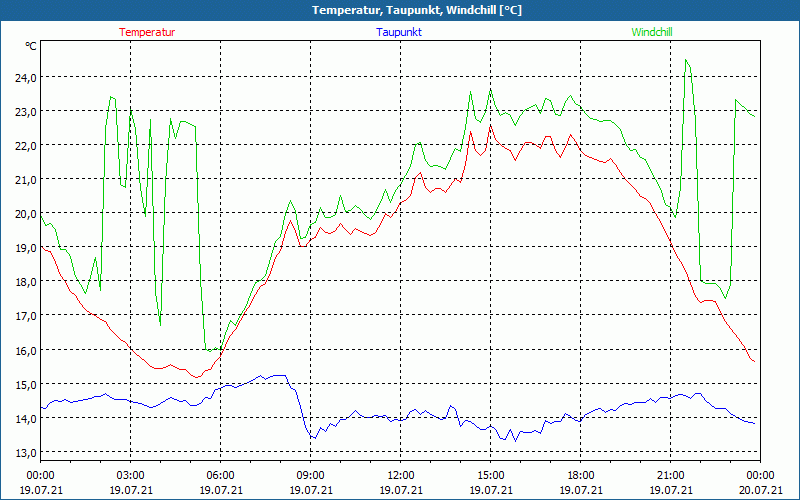Click the 23,0 y-axis value
The width and height of the screenshot is (800, 500).
pos(26,112)
